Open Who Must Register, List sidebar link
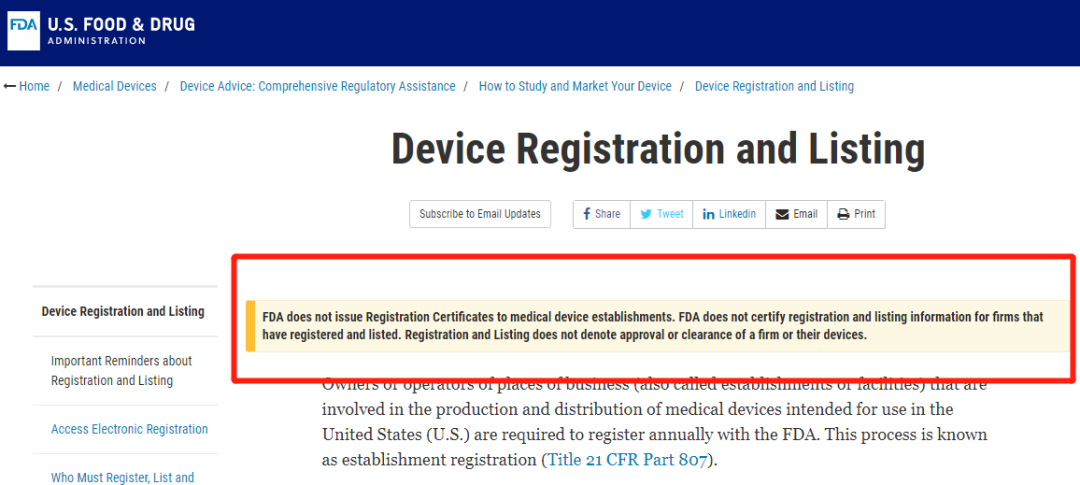This screenshot has height=485, width=1080. point(122,477)
